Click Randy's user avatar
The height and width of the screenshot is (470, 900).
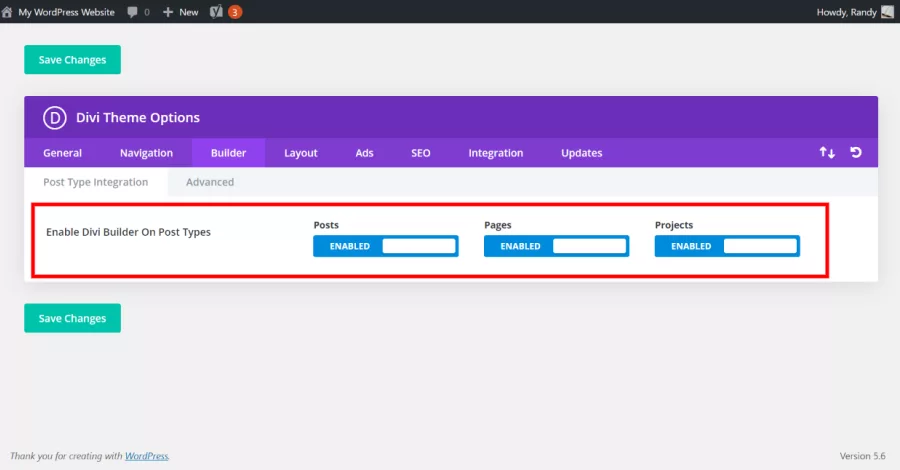pyautogui.click(x=887, y=12)
